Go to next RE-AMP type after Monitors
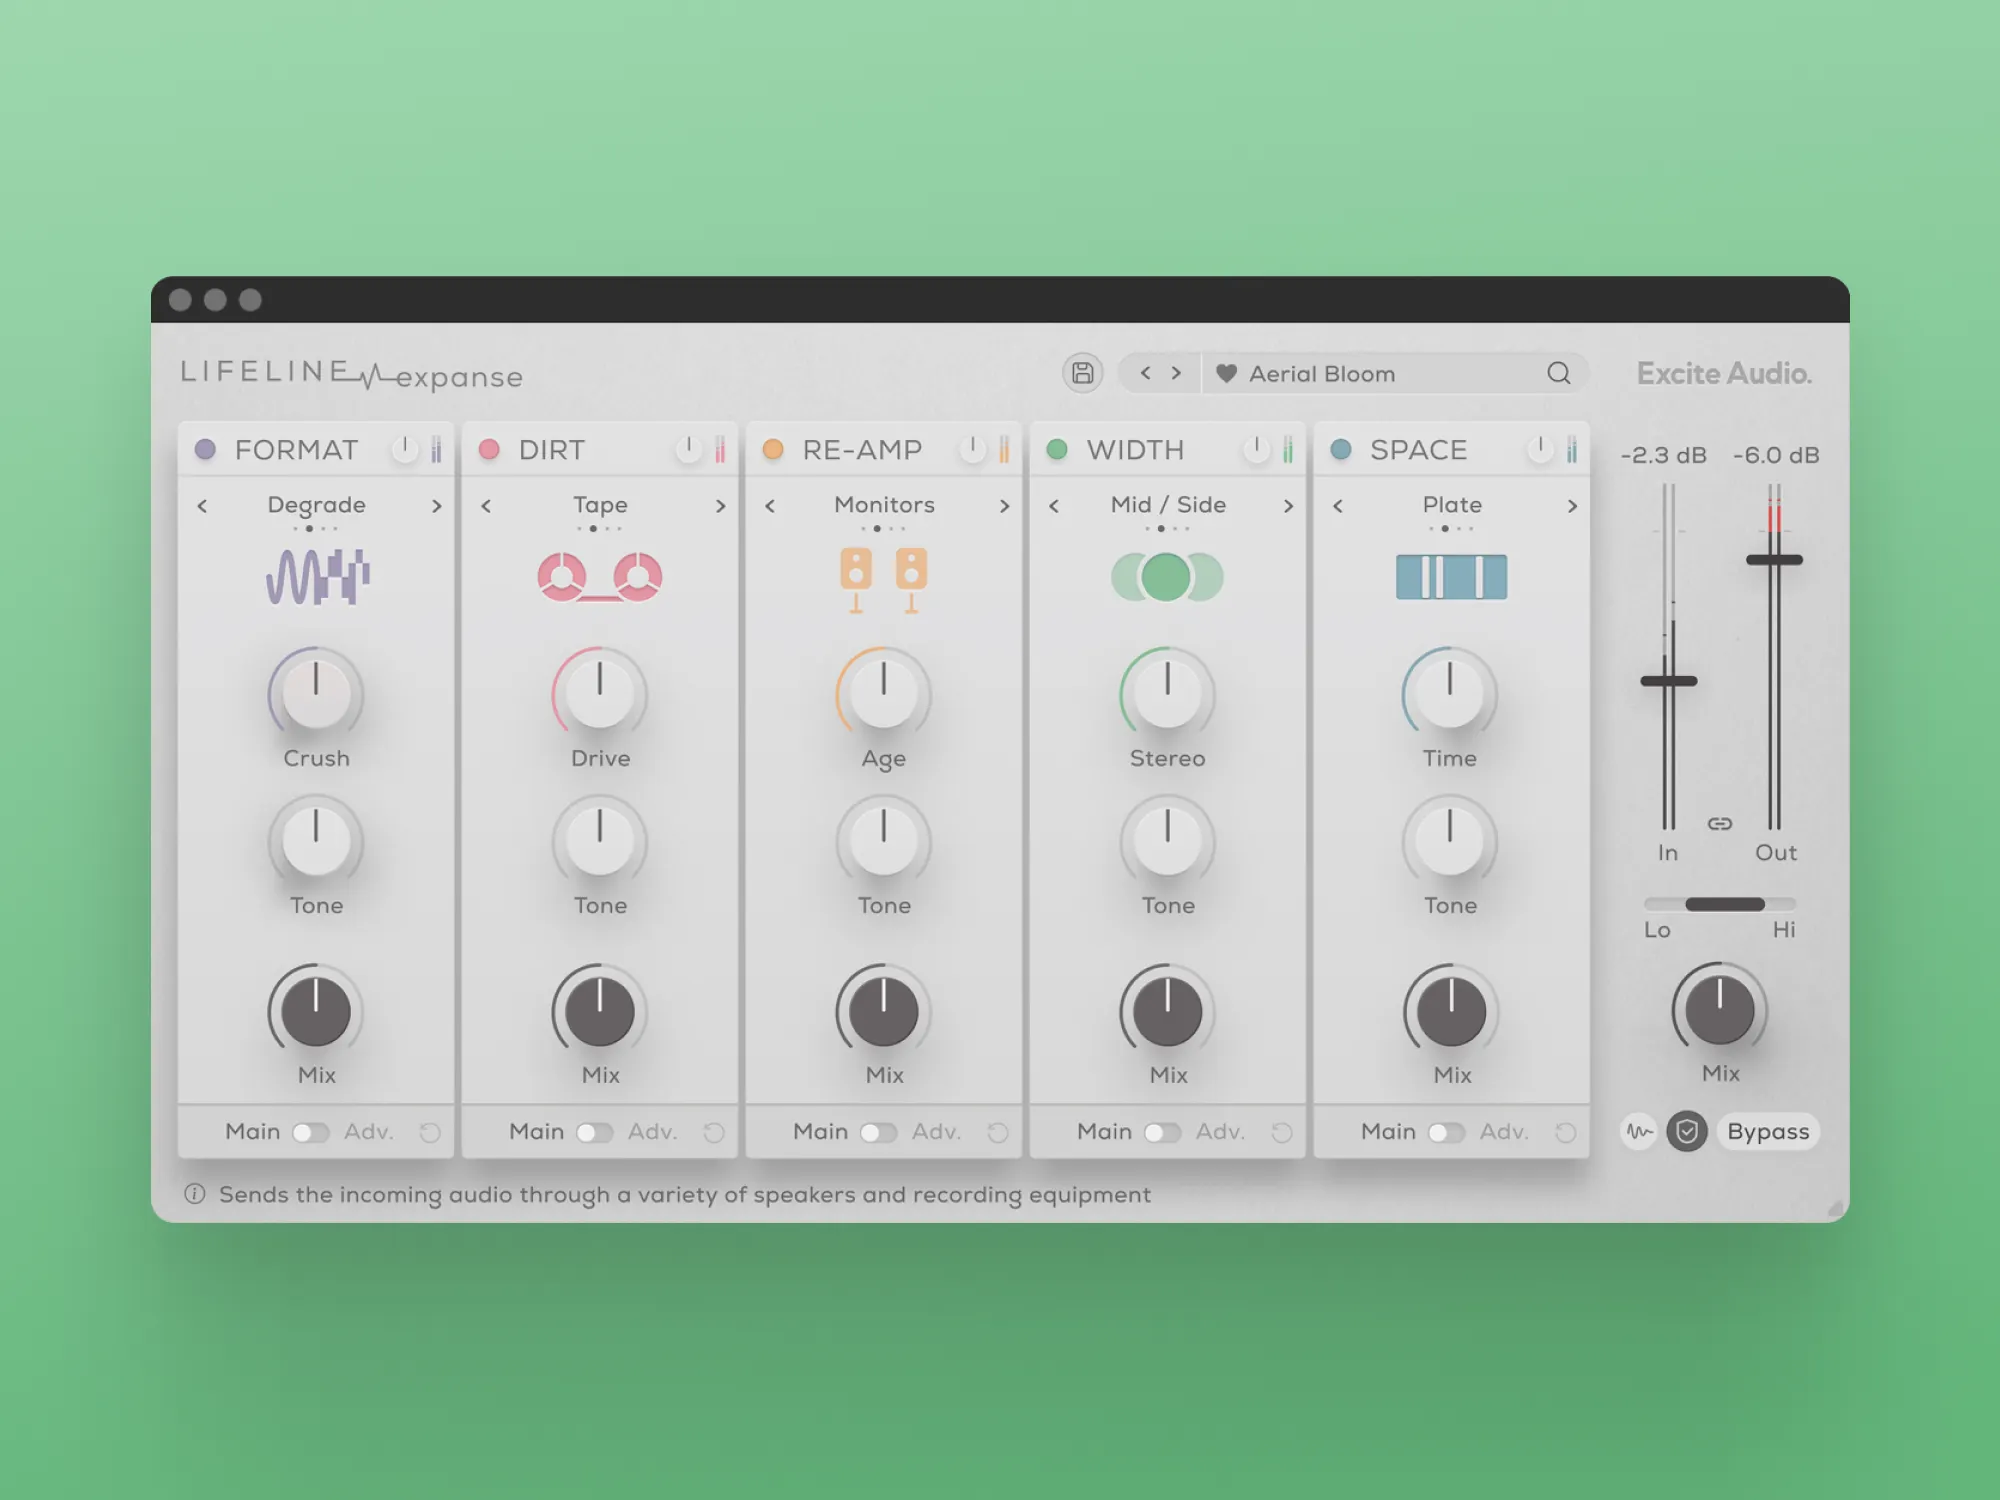The height and width of the screenshot is (1500, 2000). tap(1004, 506)
